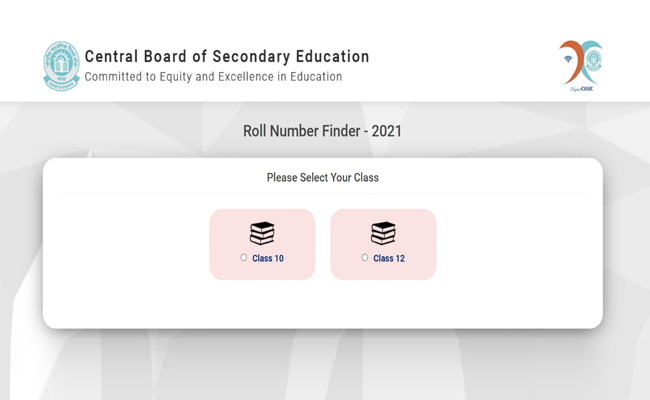Click the Digital CBSE logo
Viewport: 650px width, 400px height.
click(579, 64)
